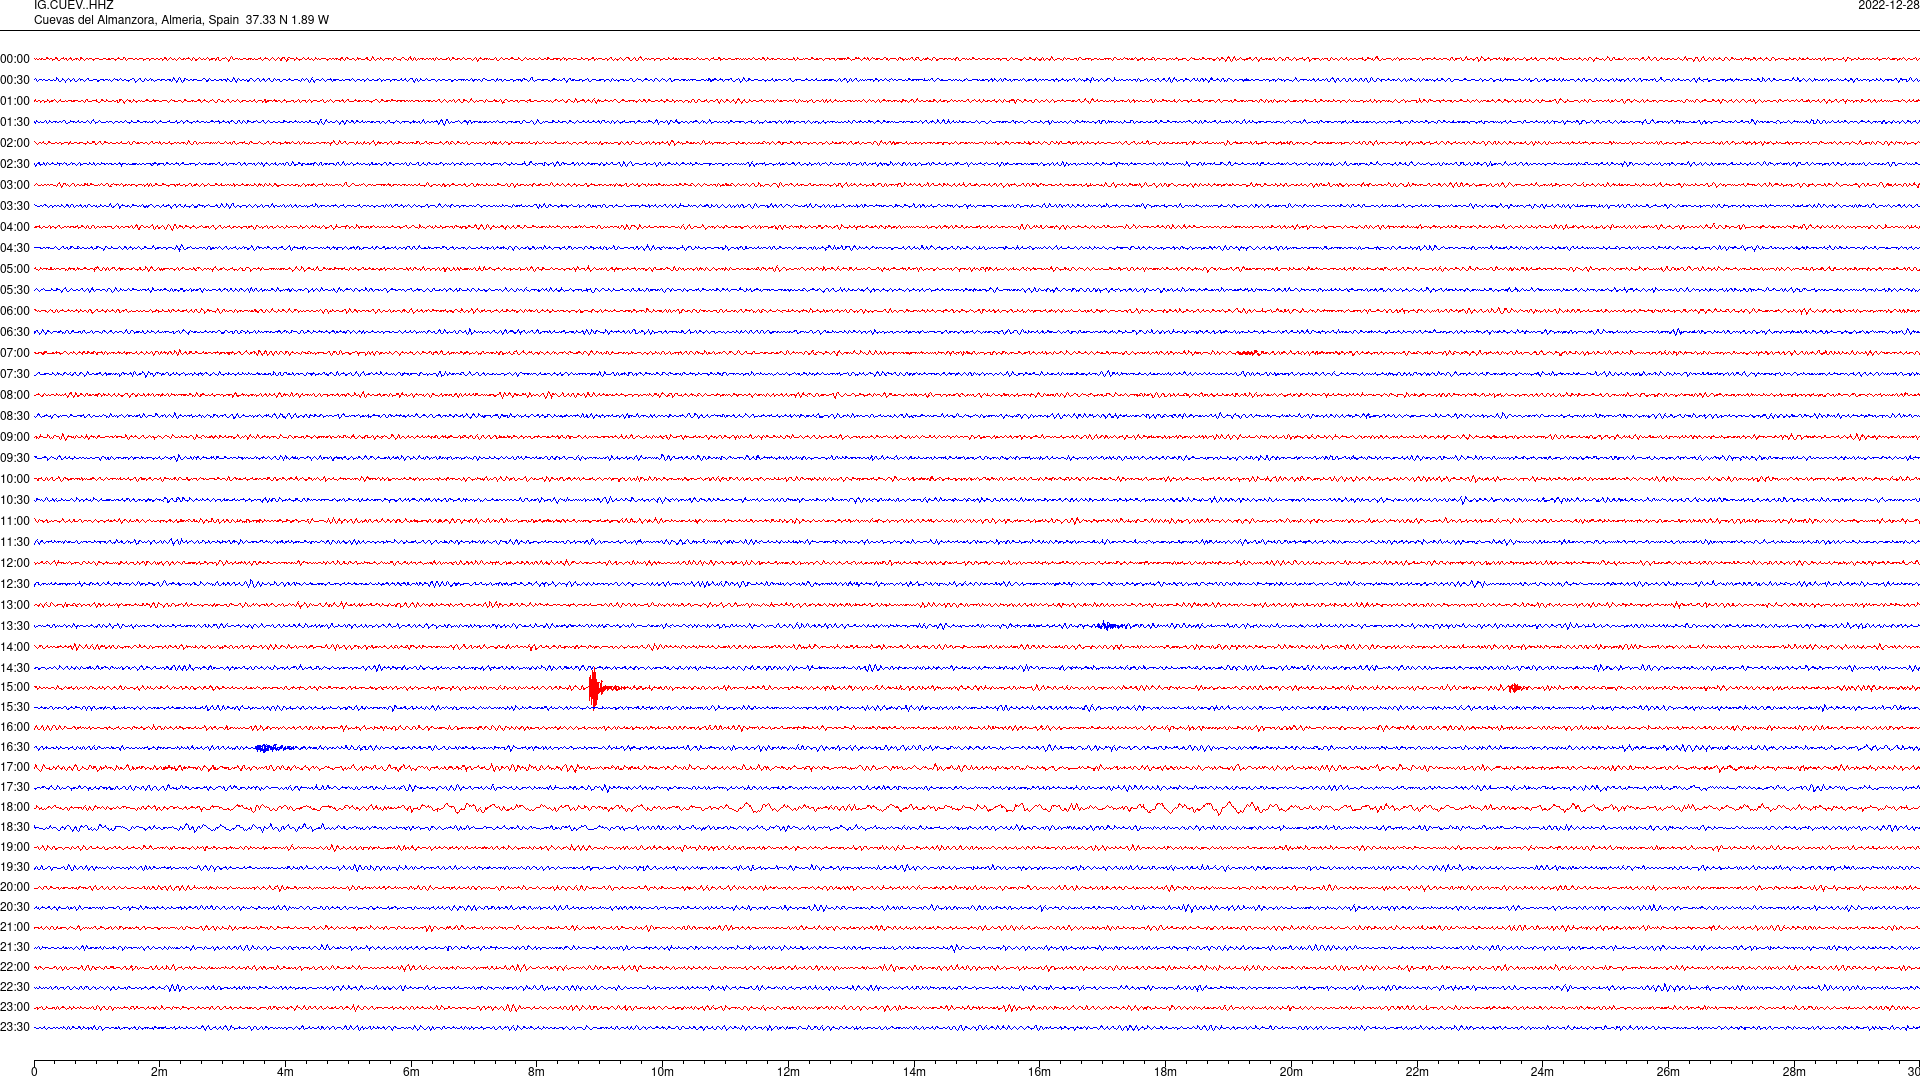The height and width of the screenshot is (1080, 1920).
Task: Click the 18m tick on time axis
Action: [1165, 1070]
